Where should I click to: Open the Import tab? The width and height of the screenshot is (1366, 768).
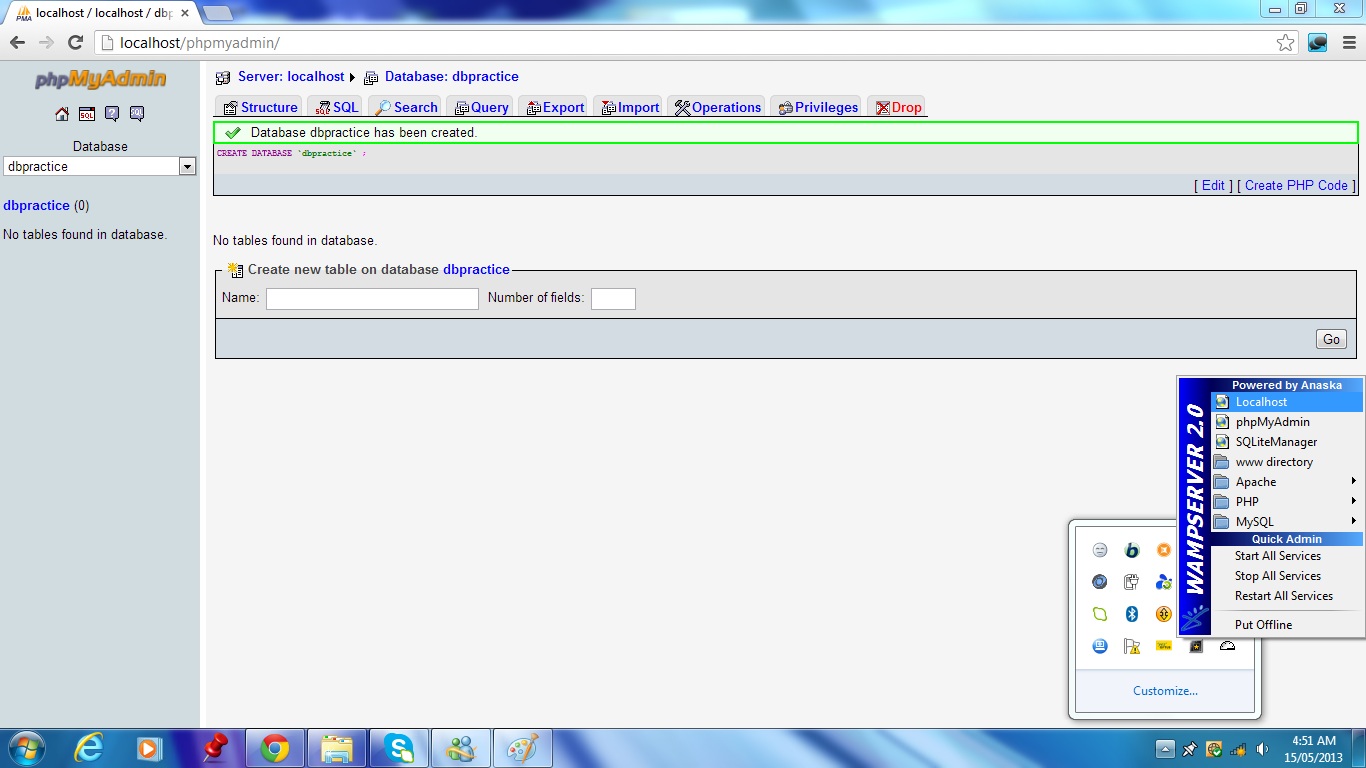[x=630, y=107]
